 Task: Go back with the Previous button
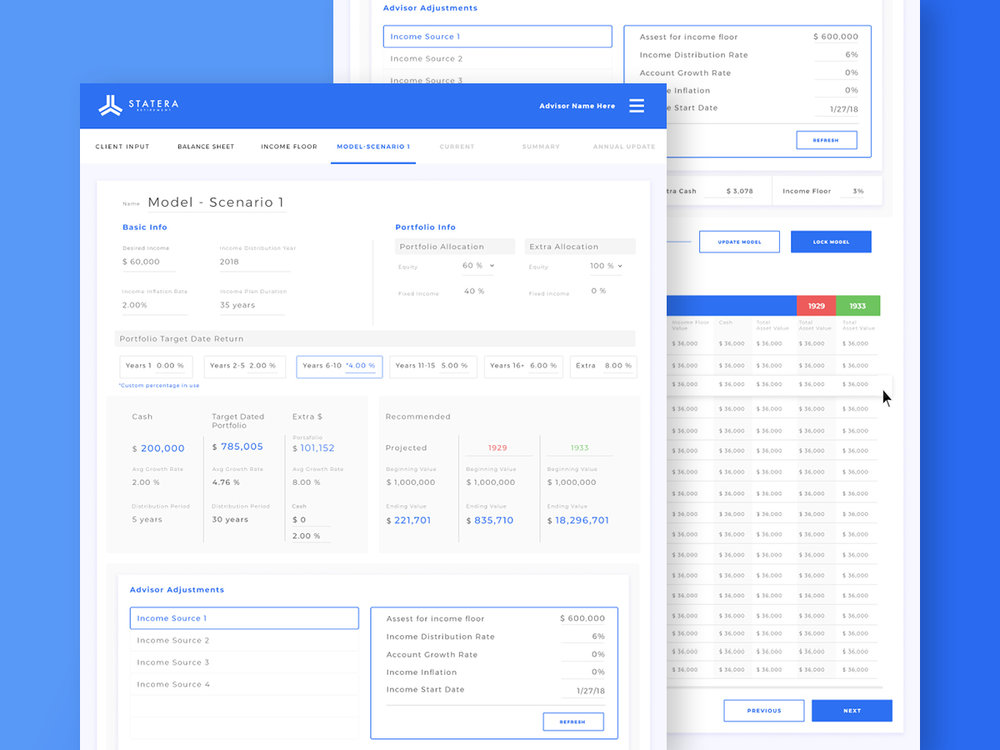(763, 711)
